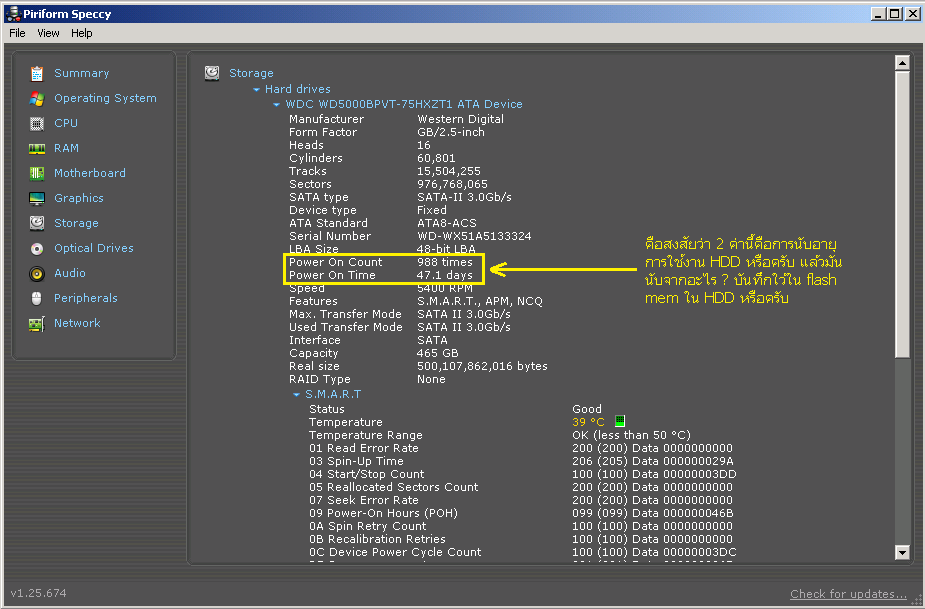The image size is (925, 609).
Task: Click the 39 °C temperature value
Action: (x=588, y=422)
